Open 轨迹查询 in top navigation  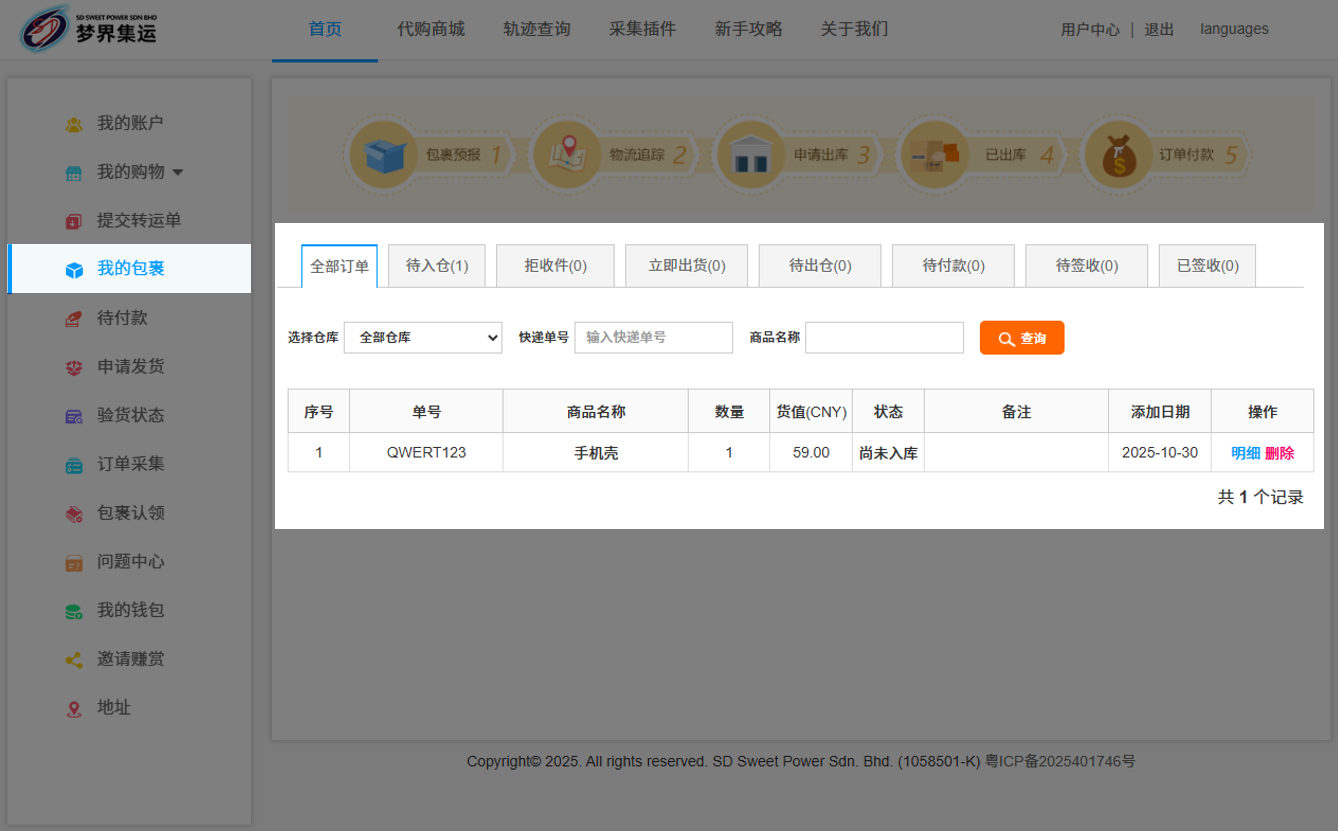click(x=537, y=29)
